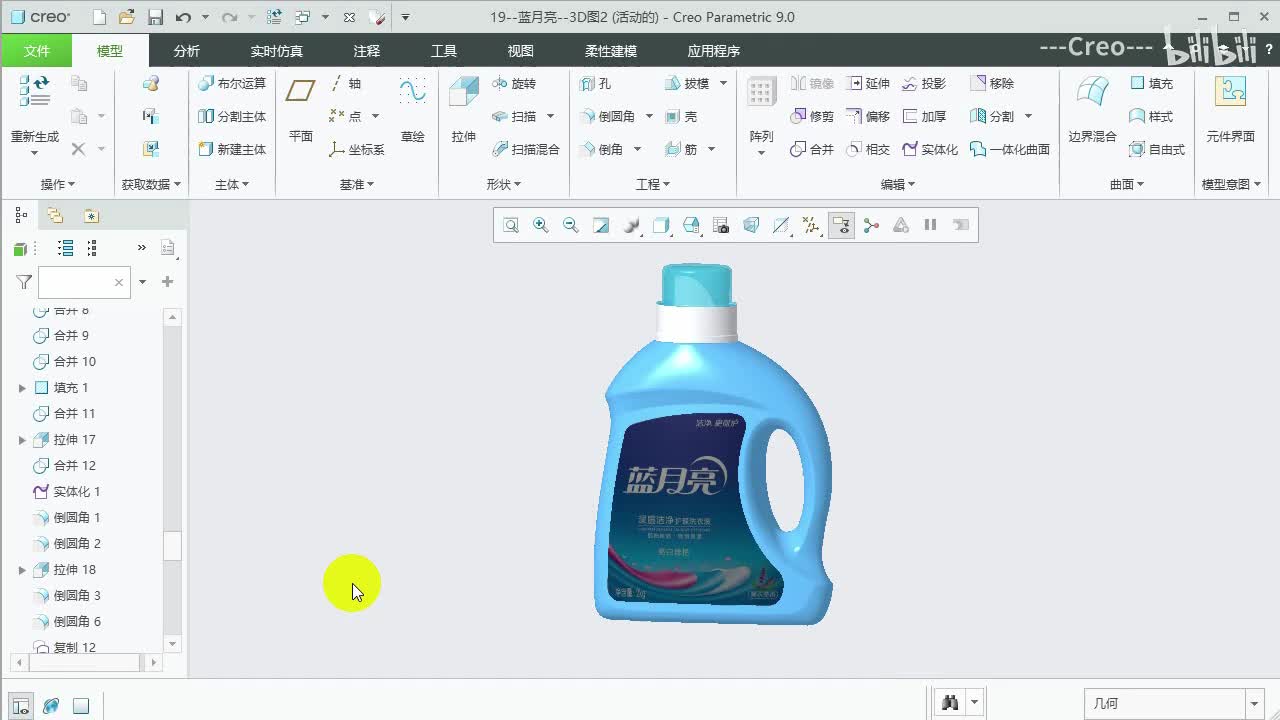Save the model with the floppy icon
Viewport: 1280px width, 720px height.
tap(155, 17)
